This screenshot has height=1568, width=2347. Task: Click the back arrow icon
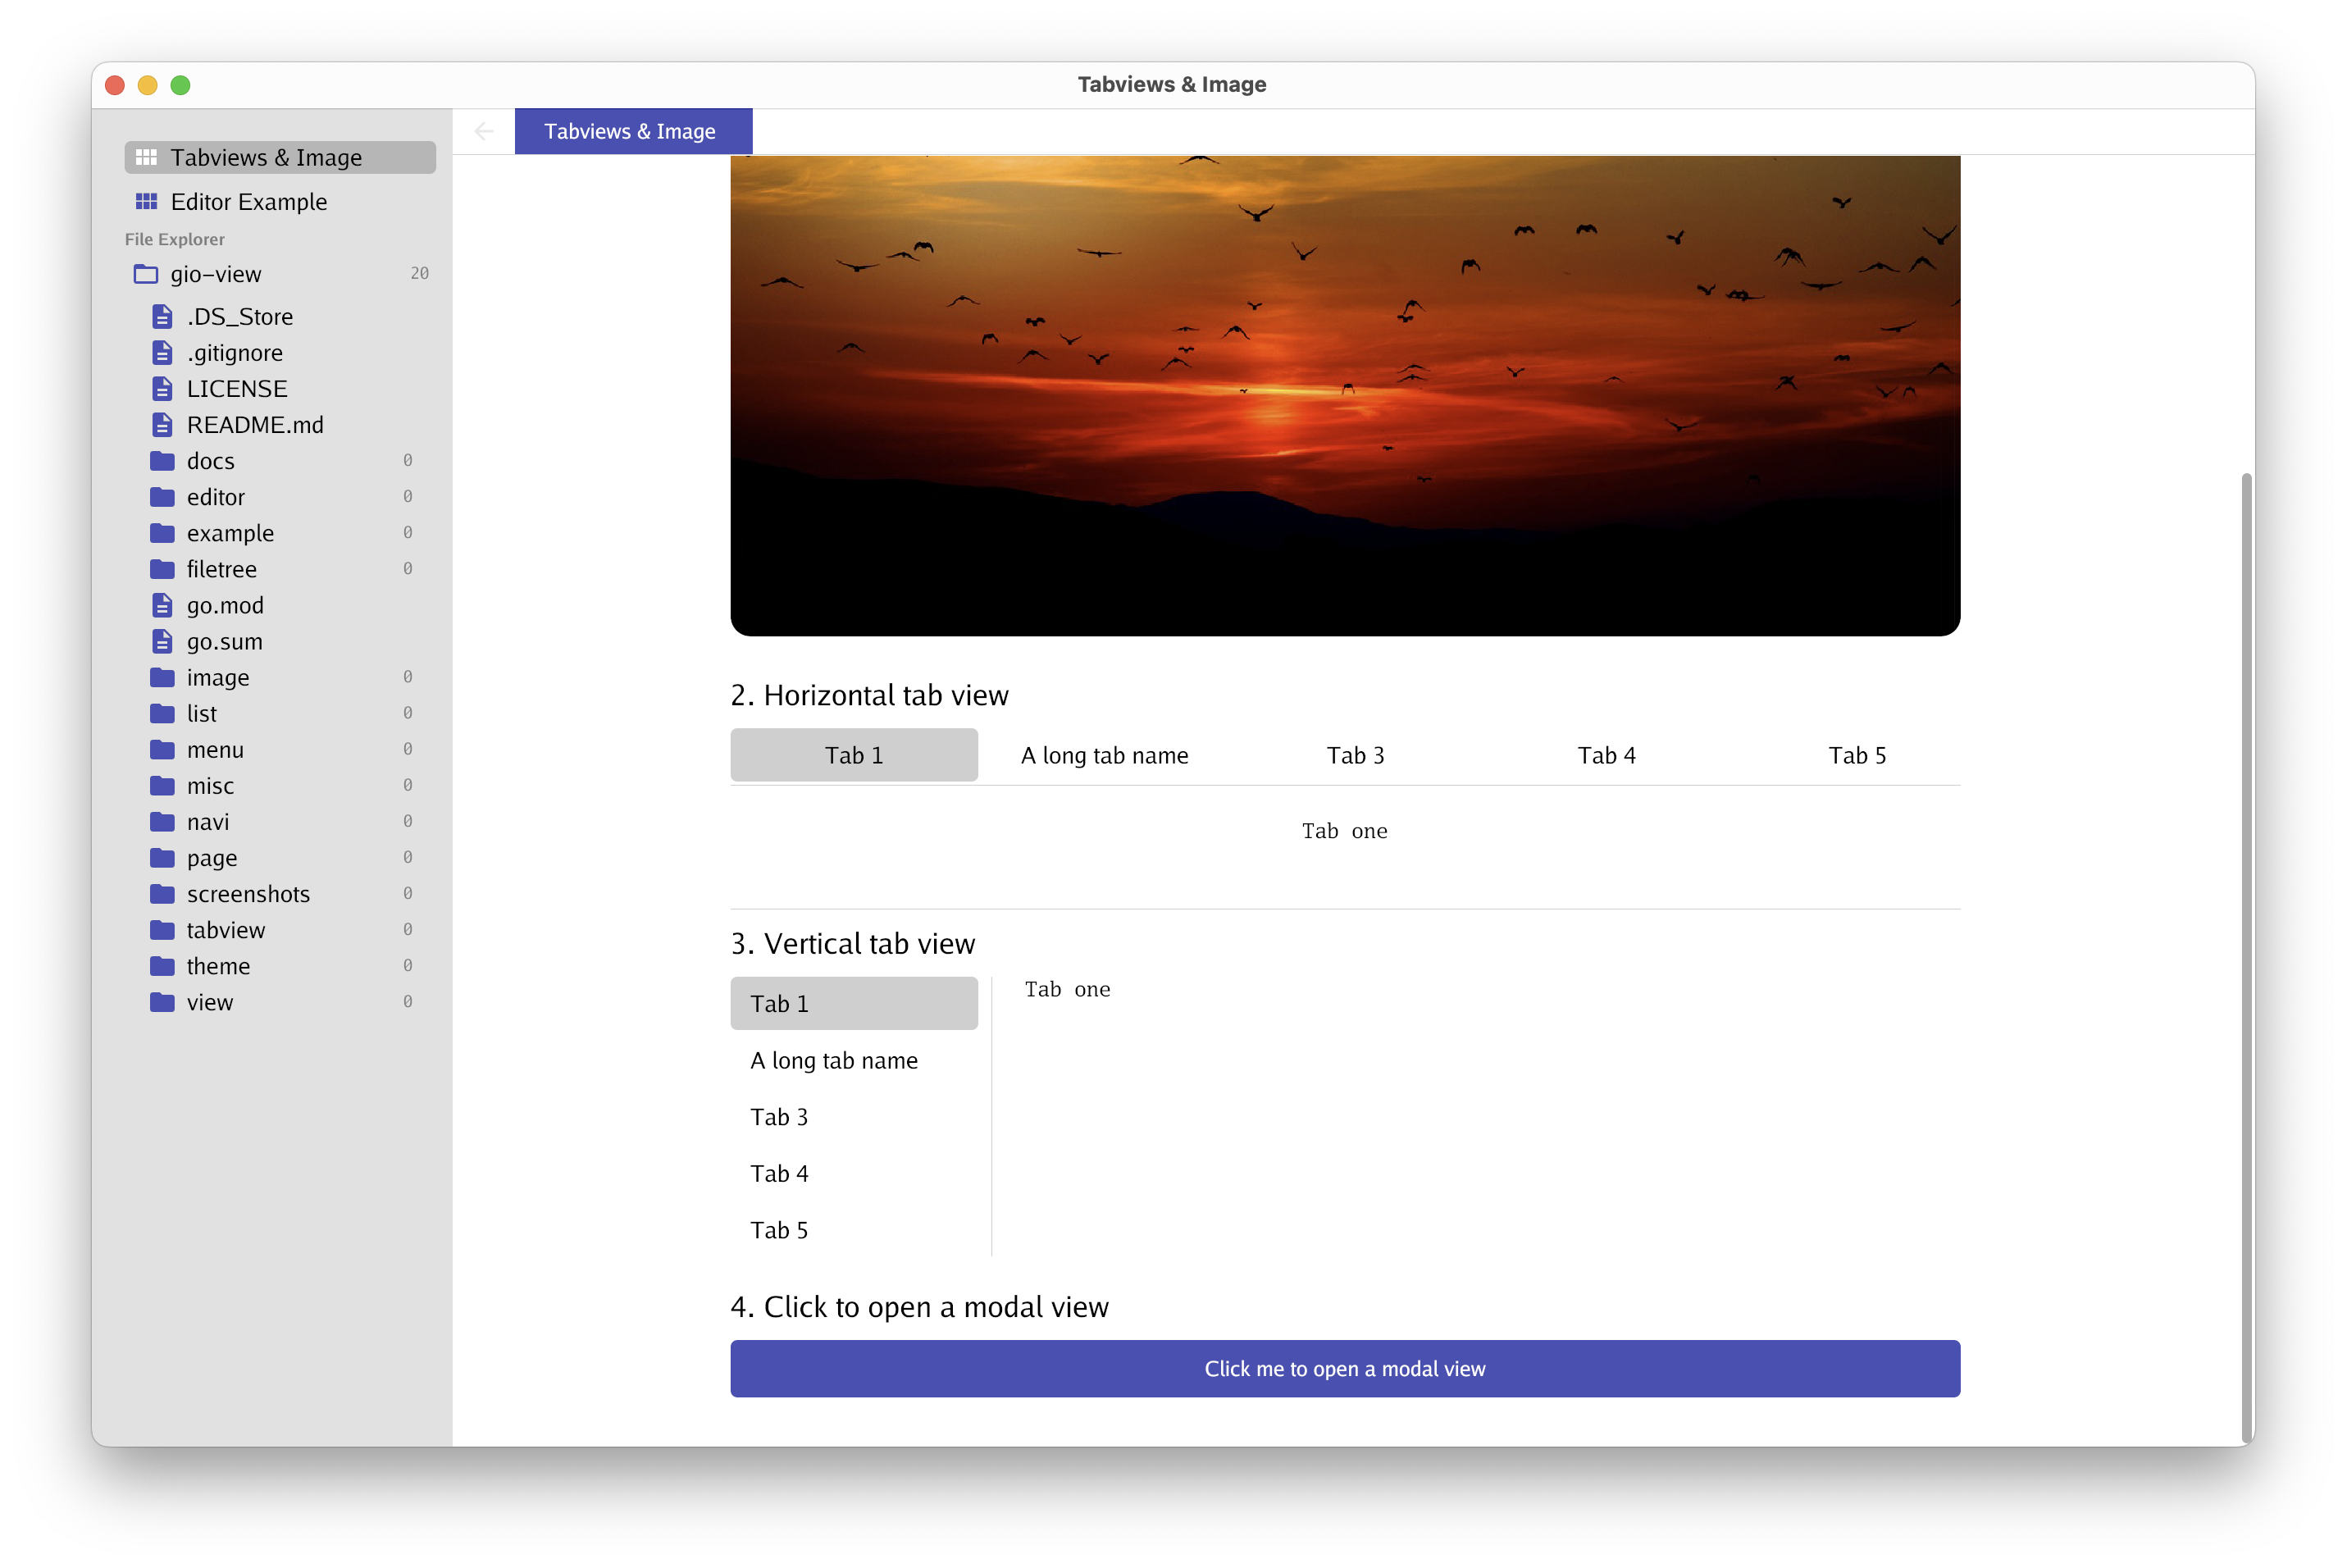pos(484,131)
